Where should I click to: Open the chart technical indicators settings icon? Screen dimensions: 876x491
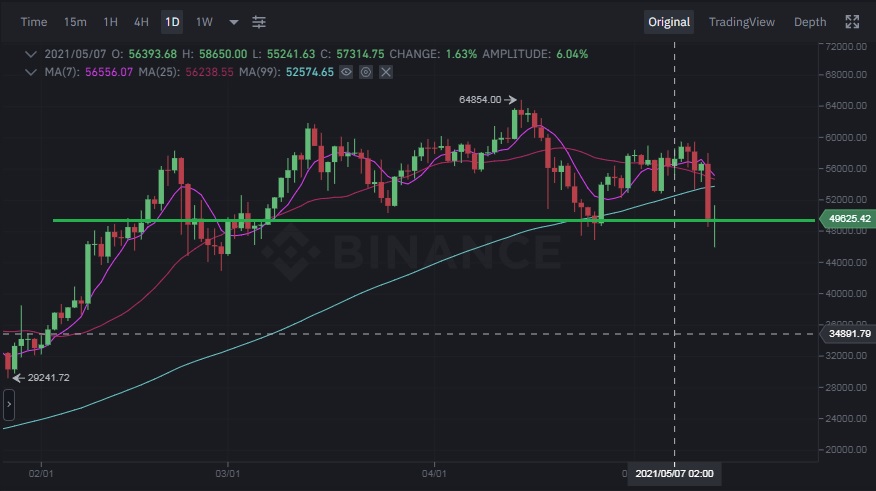pos(259,22)
